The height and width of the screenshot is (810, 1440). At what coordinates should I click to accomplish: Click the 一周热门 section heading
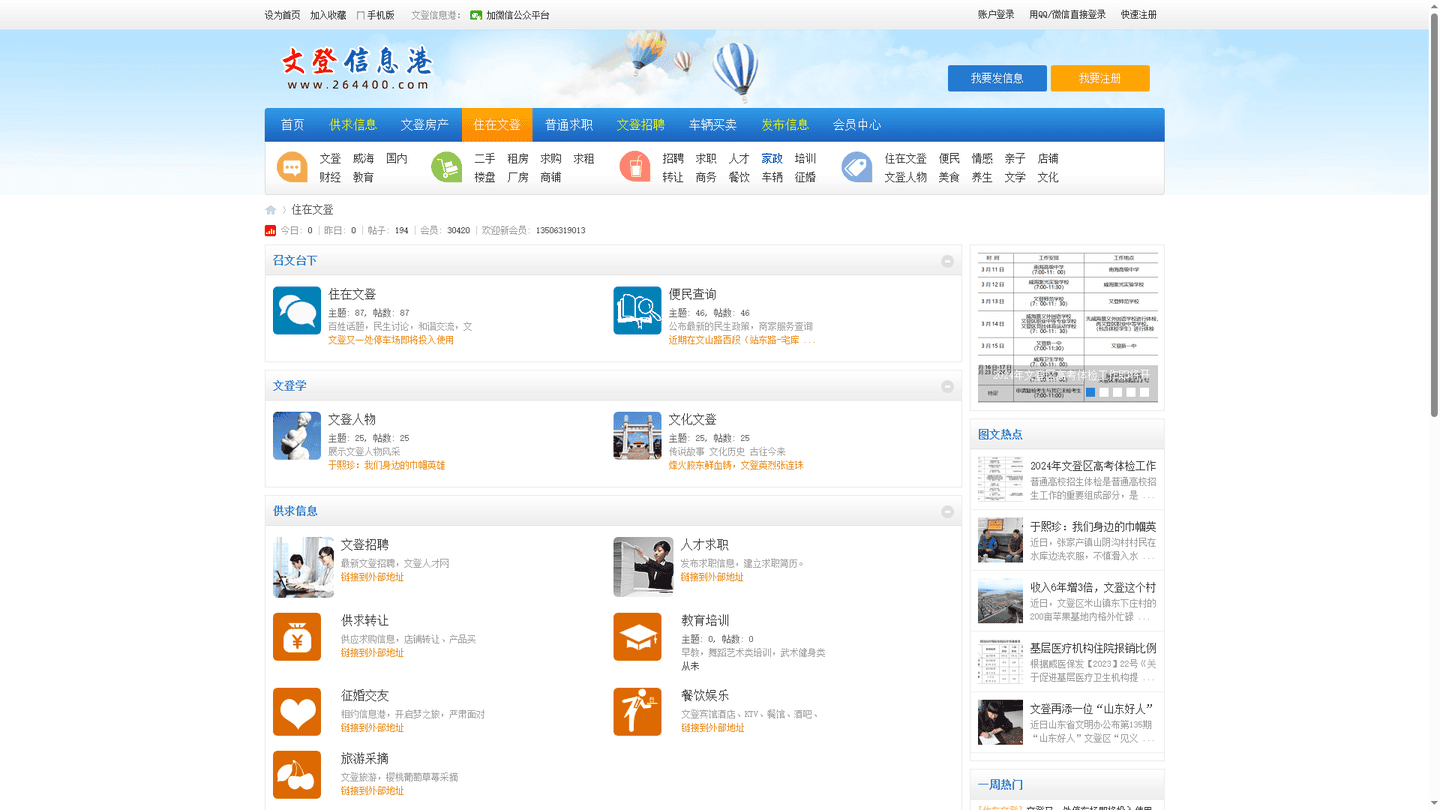pos(1000,785)
